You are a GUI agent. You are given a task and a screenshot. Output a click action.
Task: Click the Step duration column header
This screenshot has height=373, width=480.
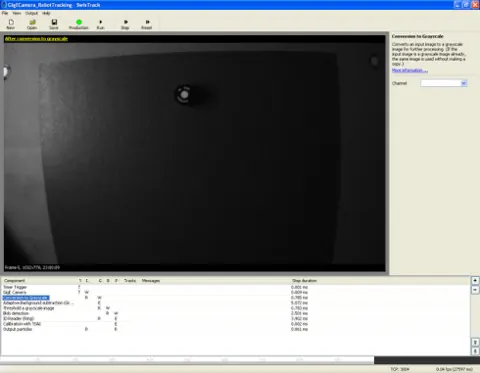304,281
